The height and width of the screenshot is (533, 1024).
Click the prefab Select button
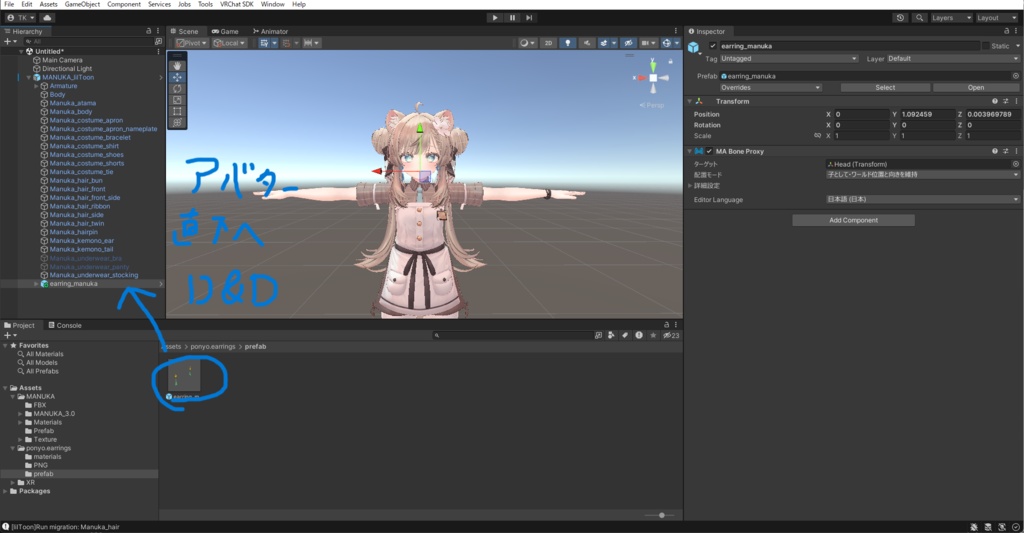pos(885,88)
